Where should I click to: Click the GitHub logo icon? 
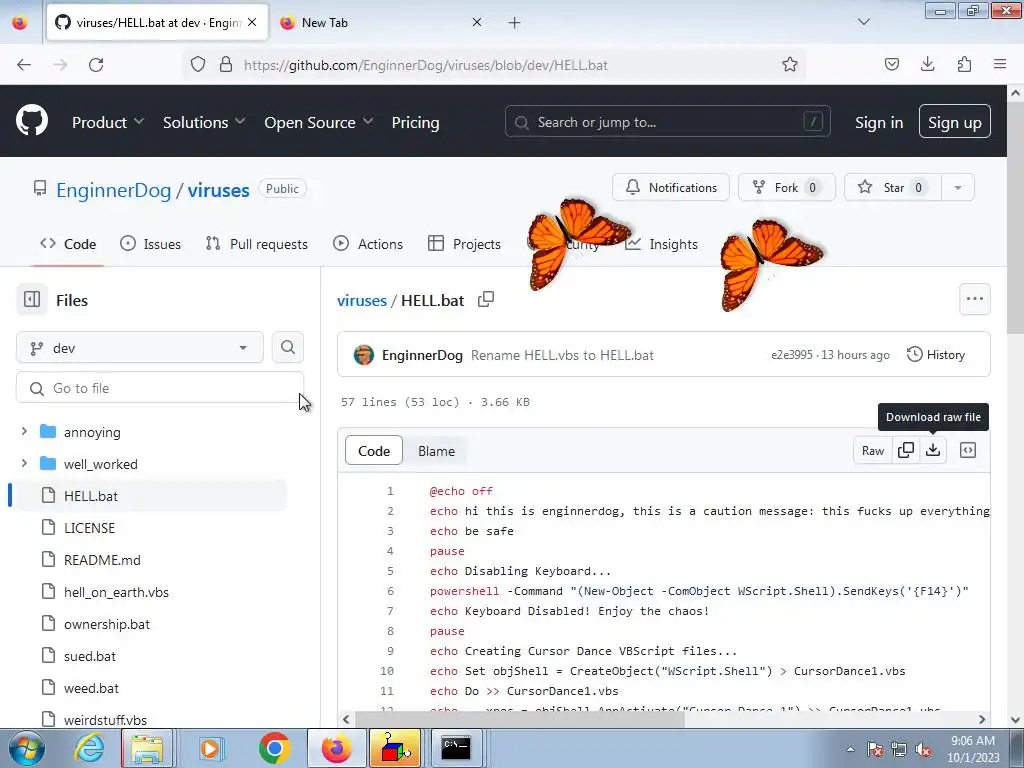[31, 121]
